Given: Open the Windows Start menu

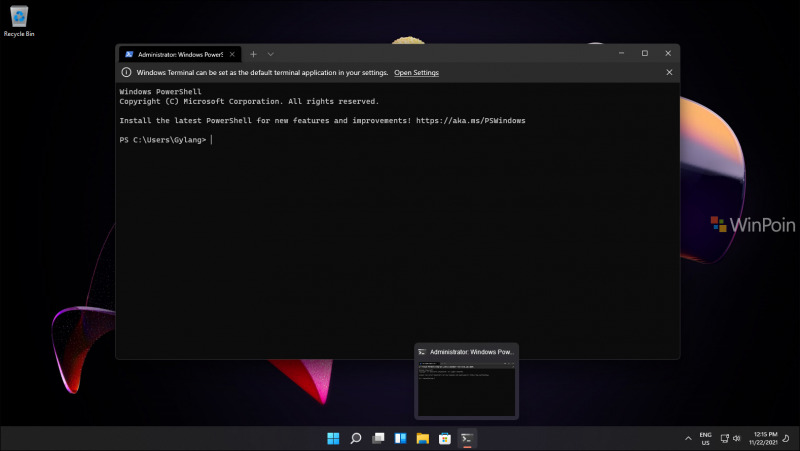Looking at the screenshot, I should [x=333, y=438].
